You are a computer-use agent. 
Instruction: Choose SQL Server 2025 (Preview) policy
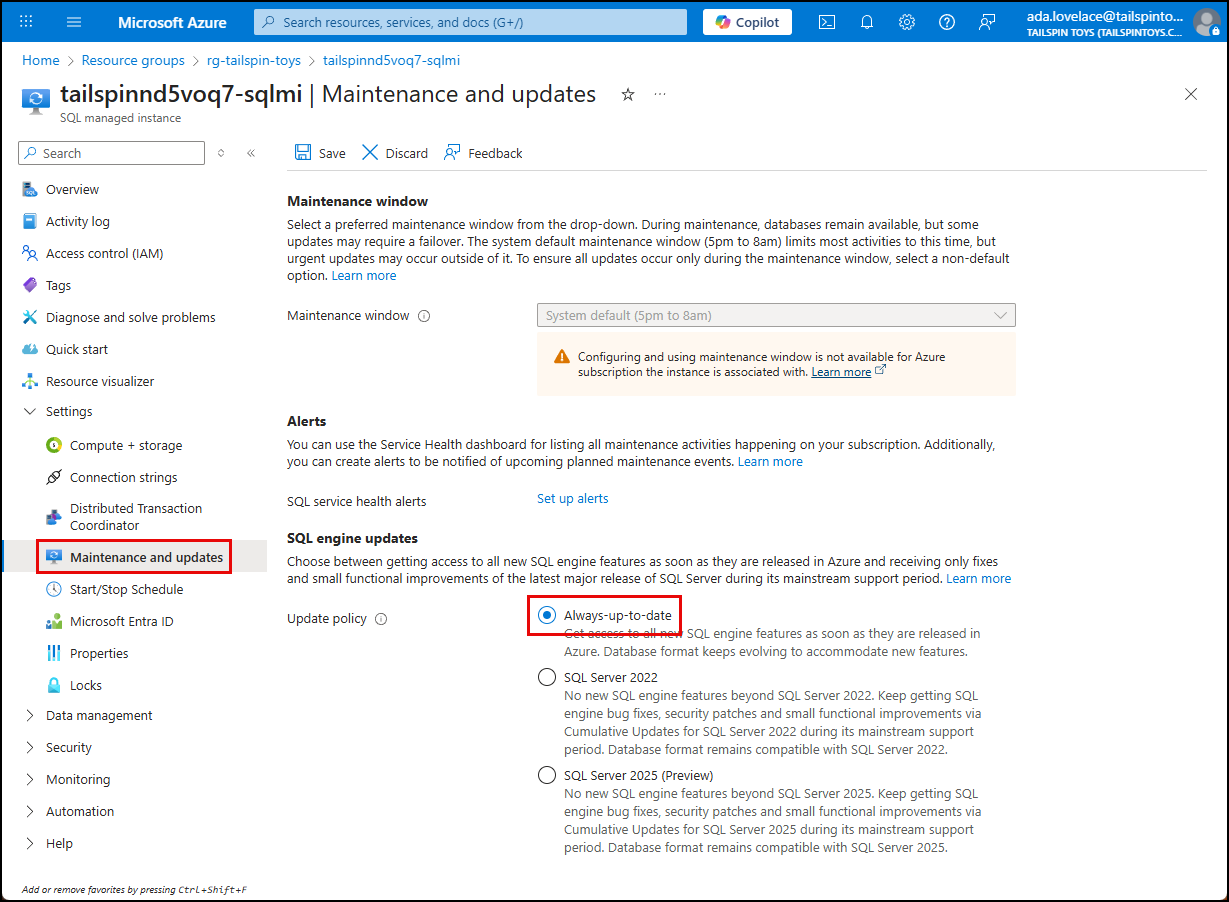click(546, 774)
